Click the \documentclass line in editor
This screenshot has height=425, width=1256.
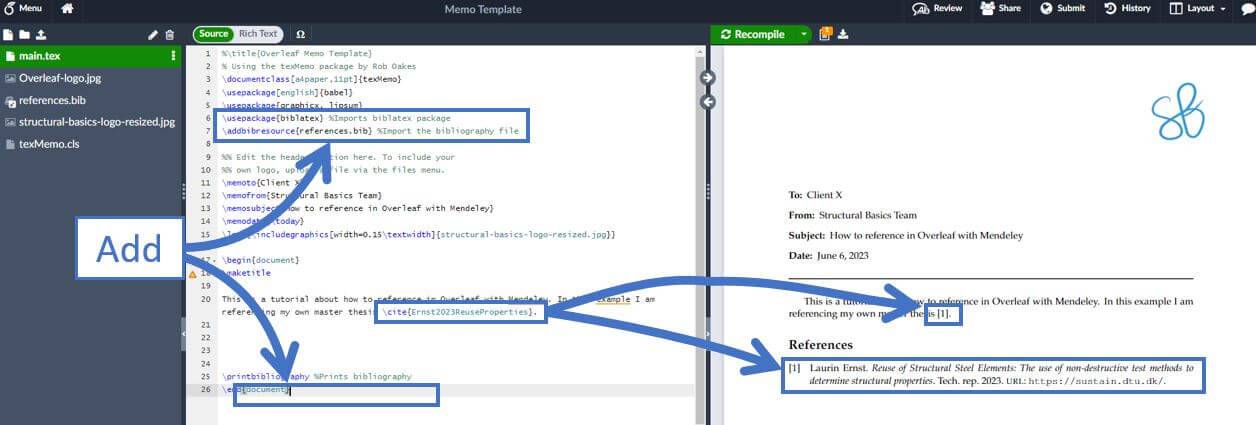coord(312,78)
